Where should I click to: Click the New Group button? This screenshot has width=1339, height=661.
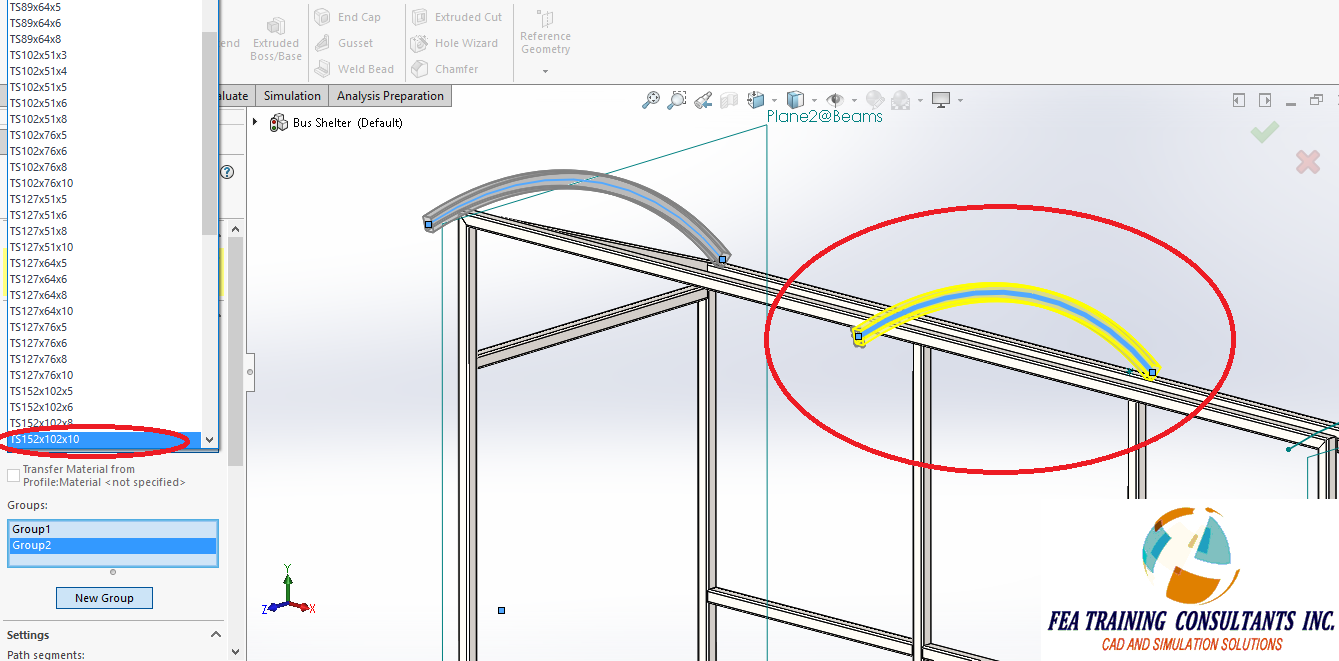click(x=104, y=597)
